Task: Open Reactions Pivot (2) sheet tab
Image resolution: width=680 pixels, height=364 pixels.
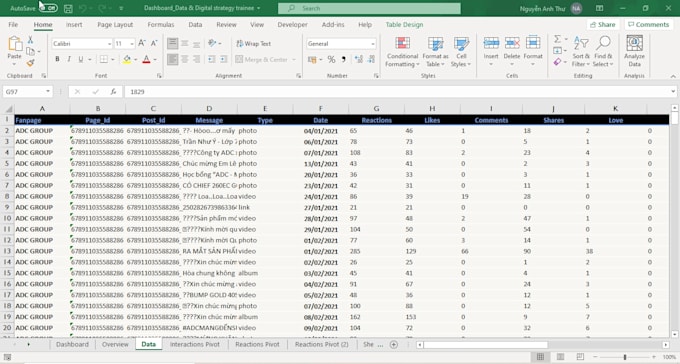Action: [321, 344]
